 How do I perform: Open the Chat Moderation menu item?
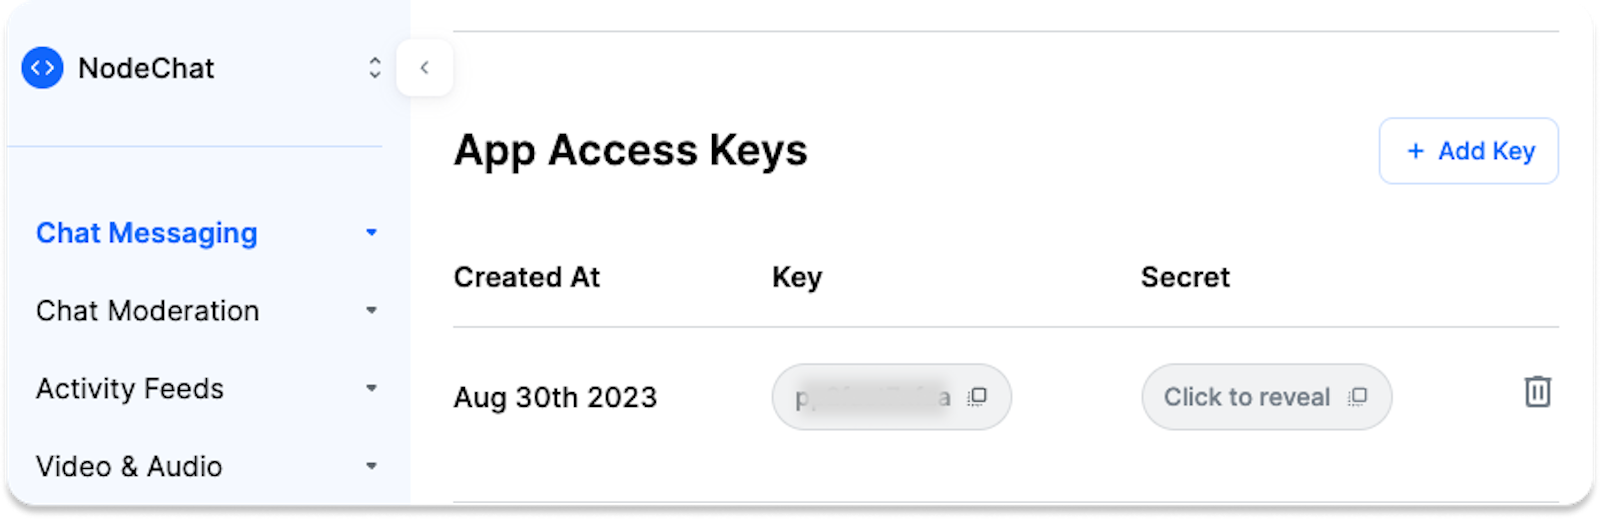(148, 311)
